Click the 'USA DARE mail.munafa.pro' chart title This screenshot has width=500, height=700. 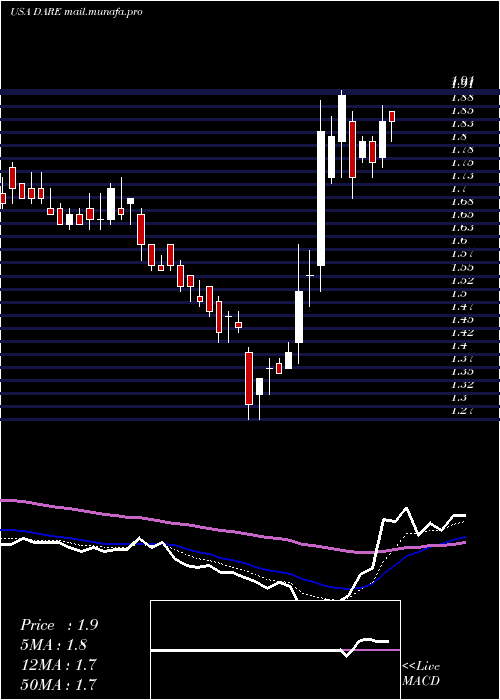click(76, 12)
